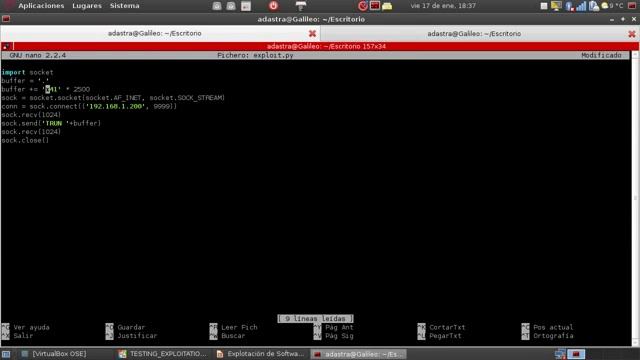The image size is (640, 360).
Task: Click the yellow folder icon in the top panel
Action: pos(387,6)
